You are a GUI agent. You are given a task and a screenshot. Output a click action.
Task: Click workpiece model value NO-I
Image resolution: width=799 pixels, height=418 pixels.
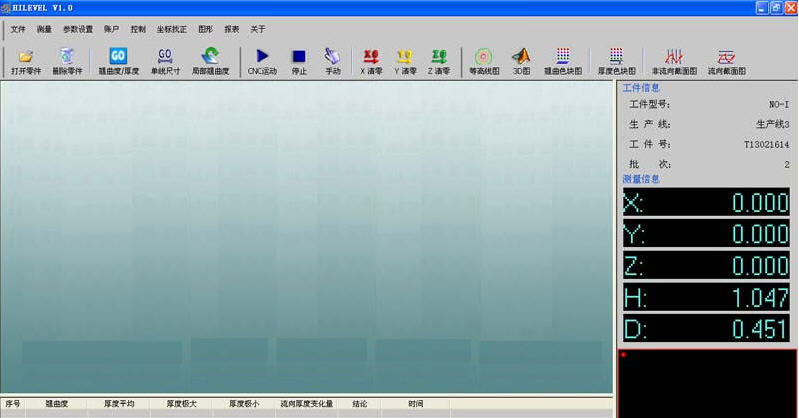coord(779,104)
